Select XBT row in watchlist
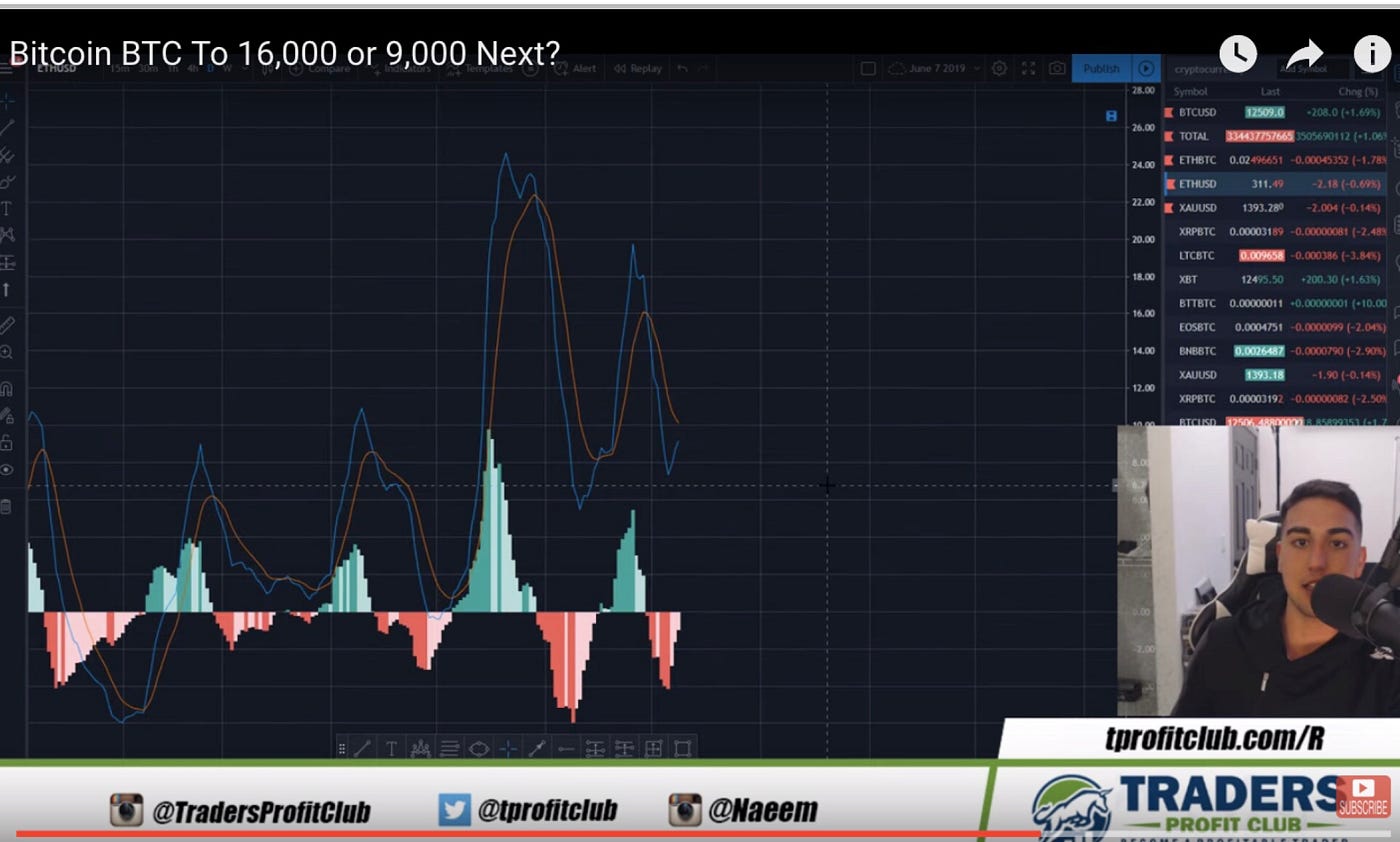Viewport: 1400px width, 842px height. pyautogui.click(x=1275, y=279)
